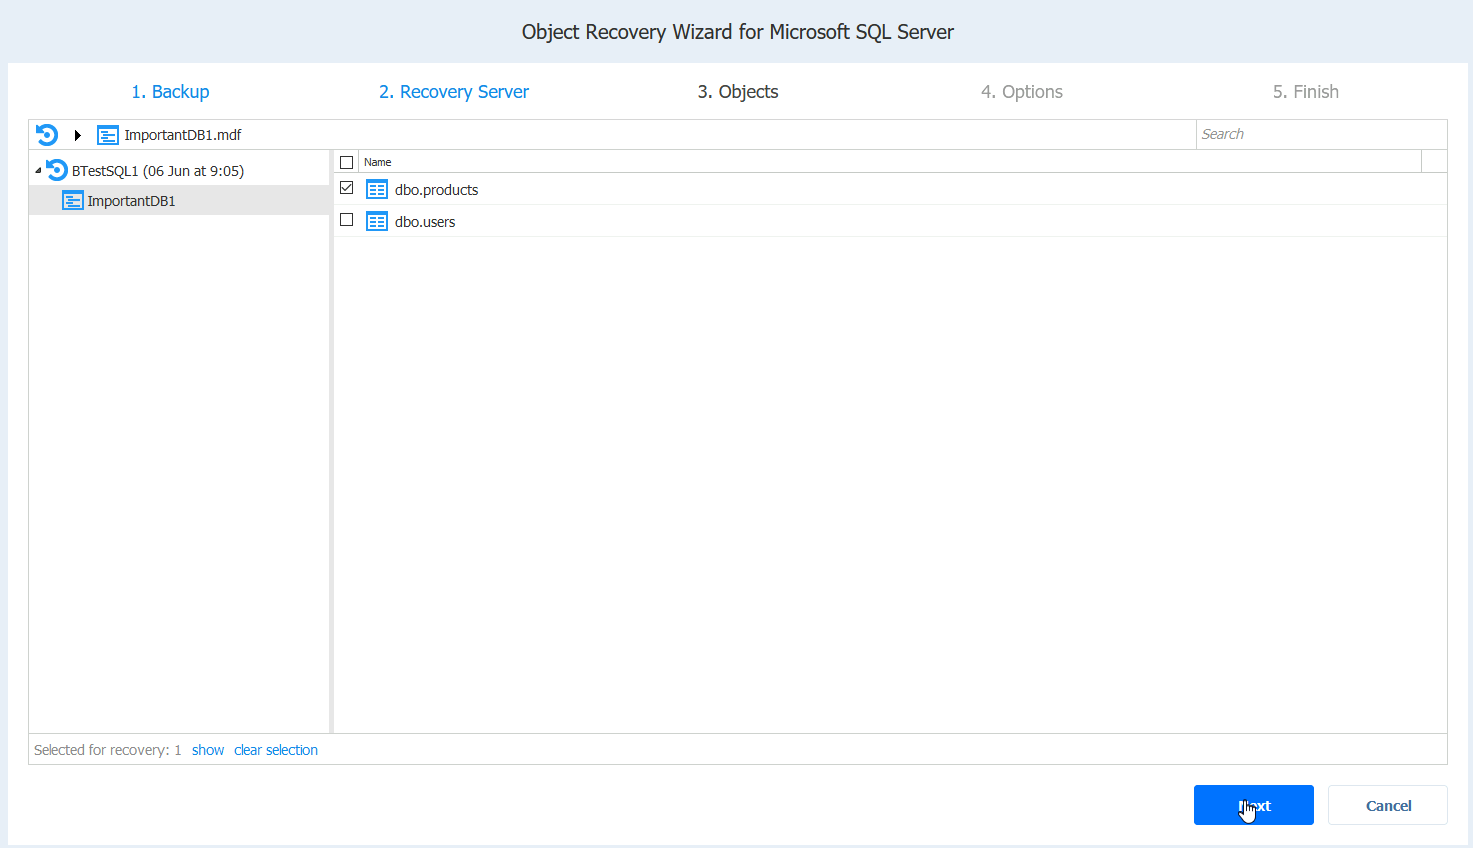Go to step 2. Recovery Server
The width and height of the screenshot is (1473, 848).
(x=454, y=92)
